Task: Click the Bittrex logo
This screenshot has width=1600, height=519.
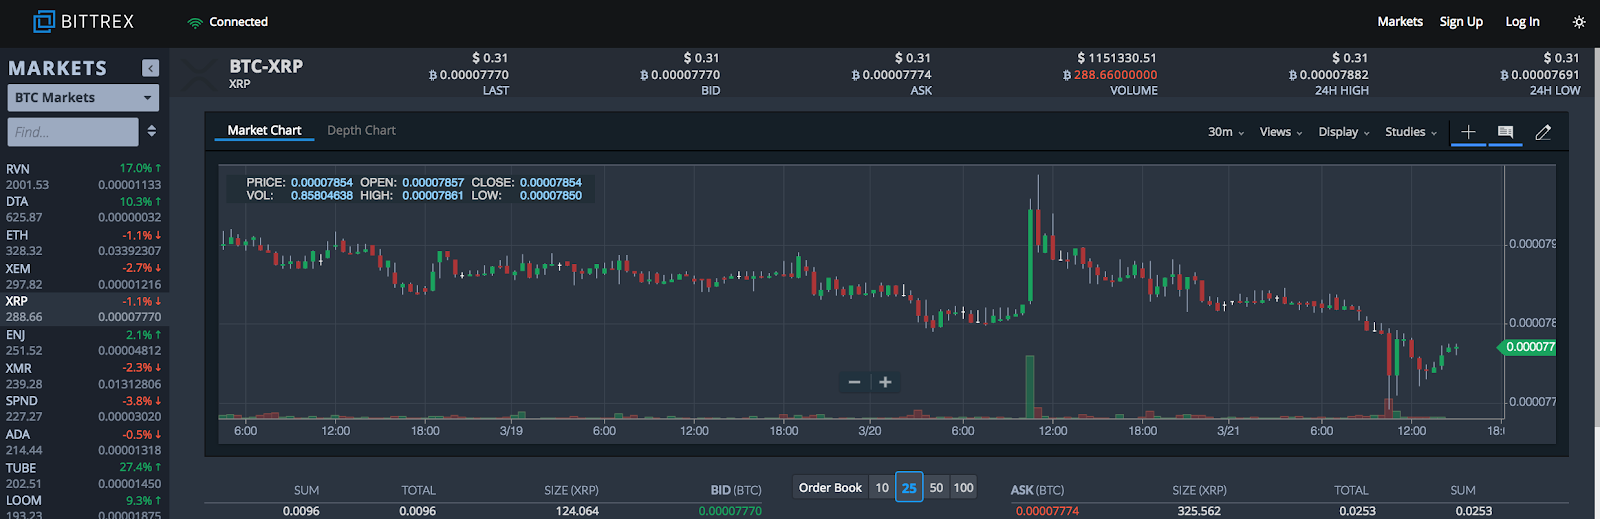Action: [84, 21]
